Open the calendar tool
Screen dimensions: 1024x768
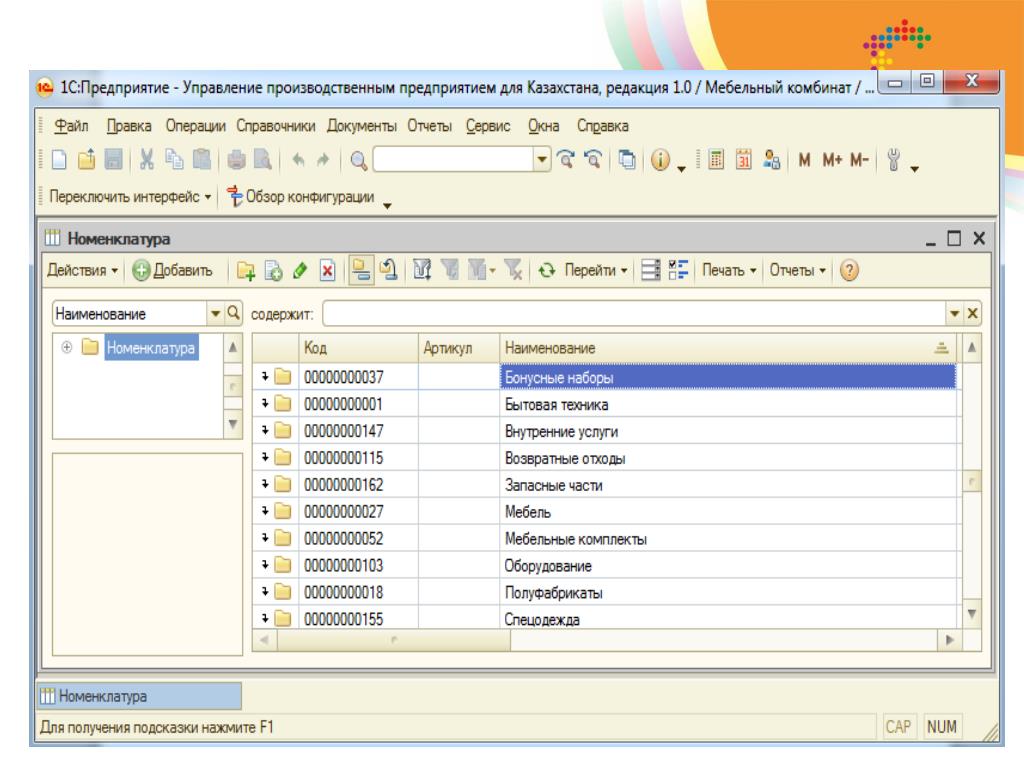743,159
